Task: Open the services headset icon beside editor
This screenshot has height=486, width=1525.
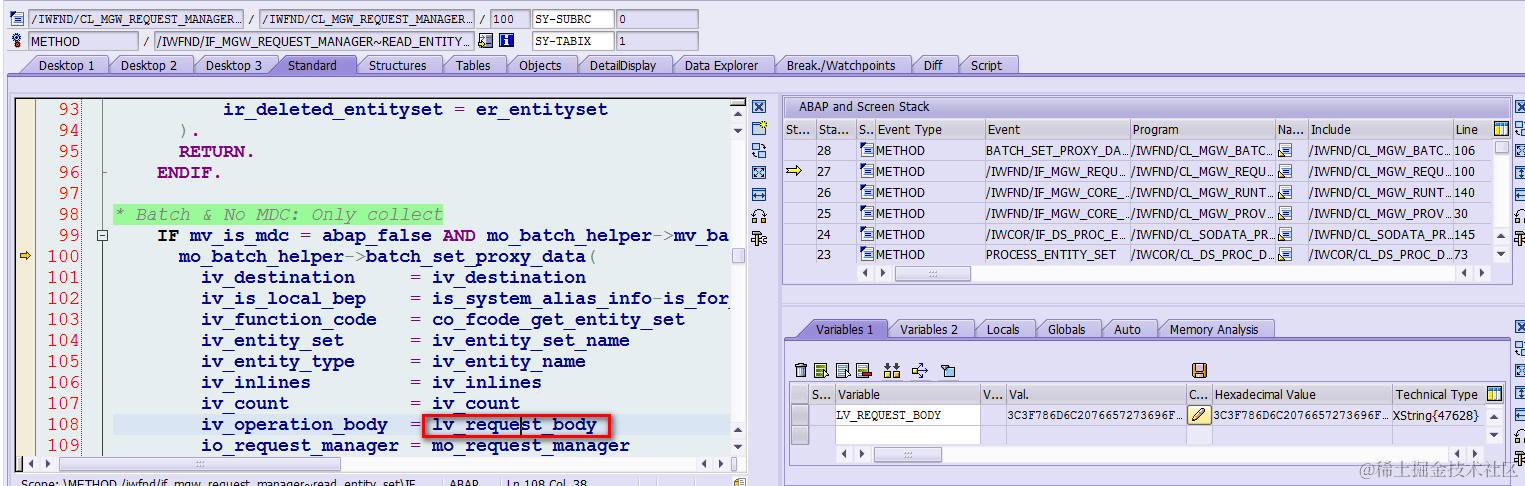Action: coord(758,216)
